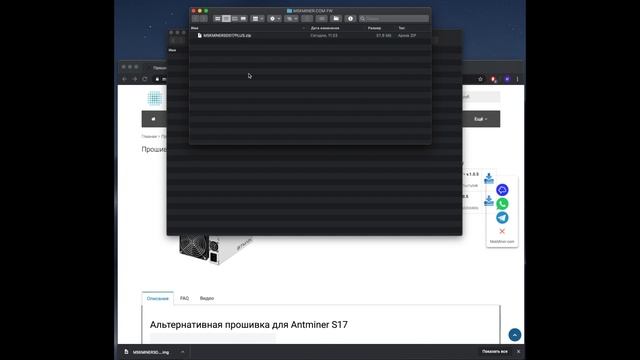Close the browser downloads bar
640x360 pixels.
click(518, 352)
